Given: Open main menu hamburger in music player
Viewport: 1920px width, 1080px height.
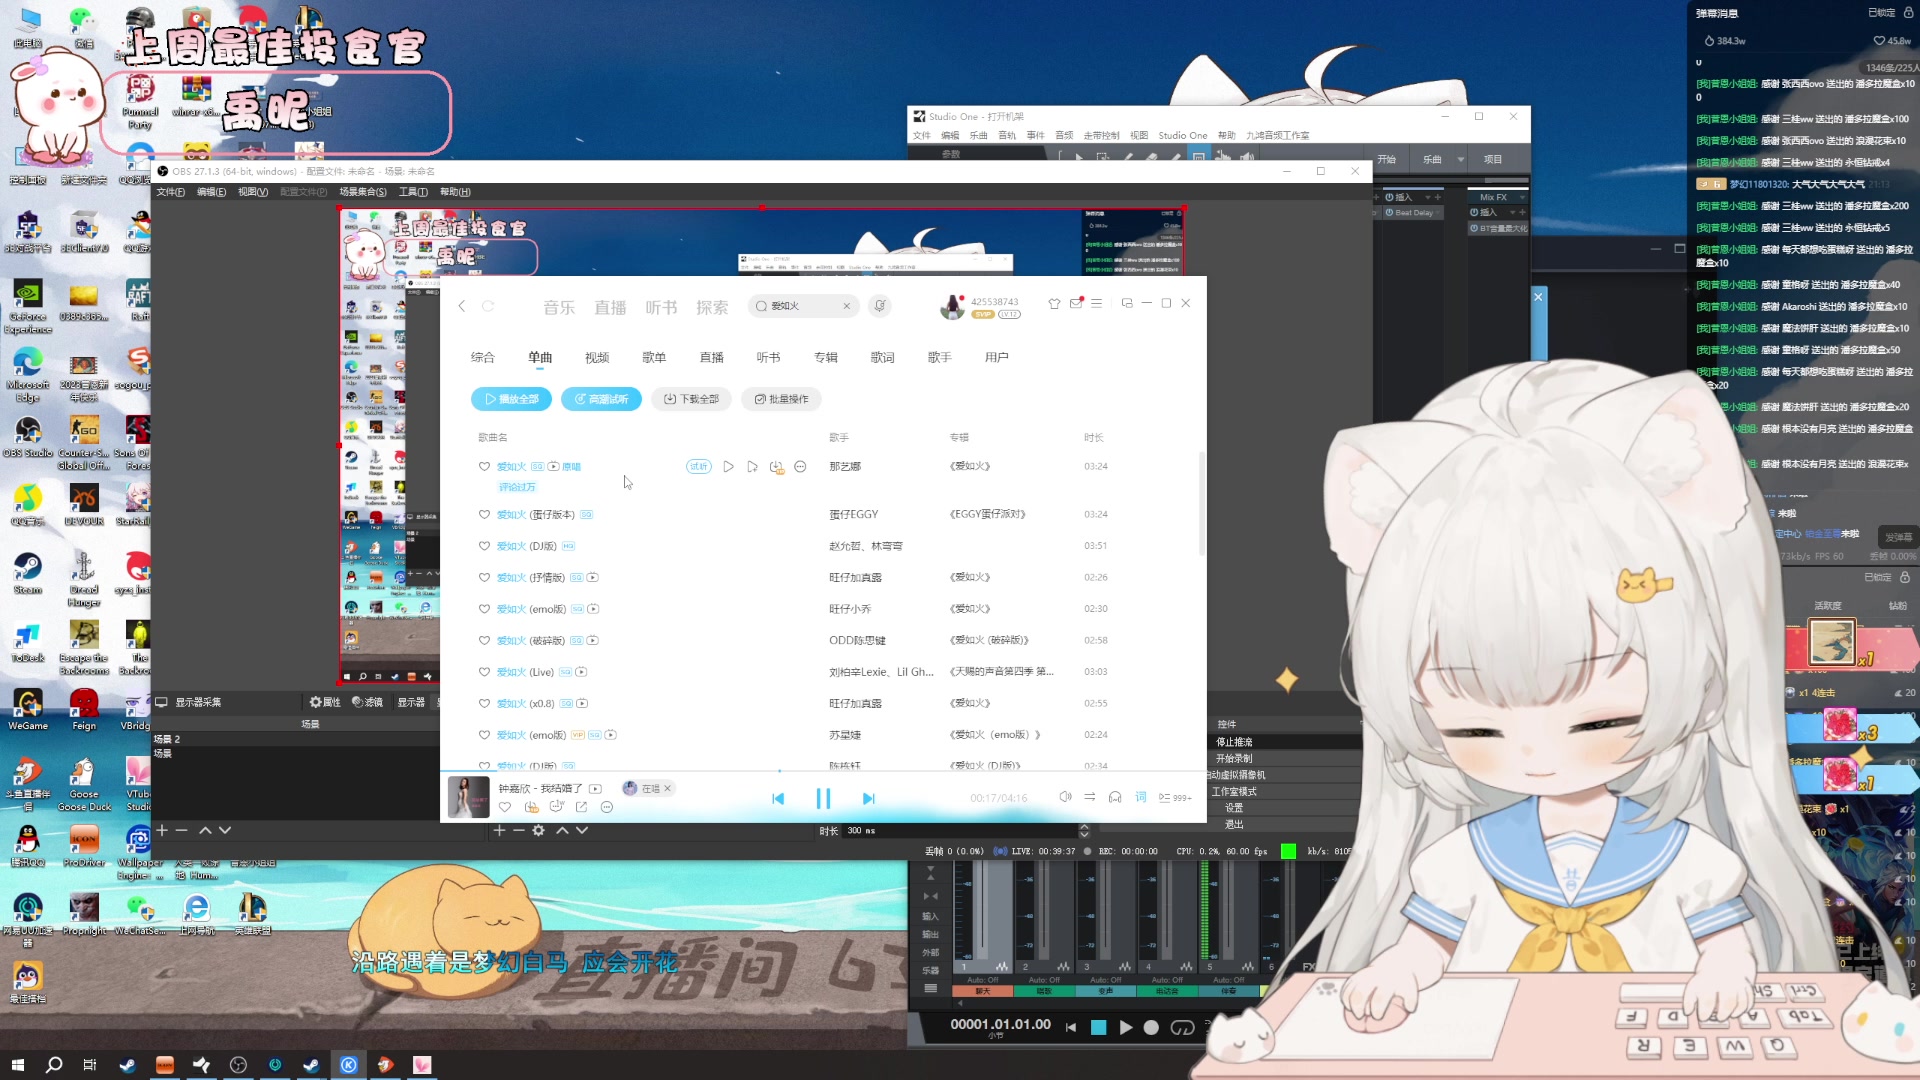Looking at the screenshot, I should pos(1097,303).
